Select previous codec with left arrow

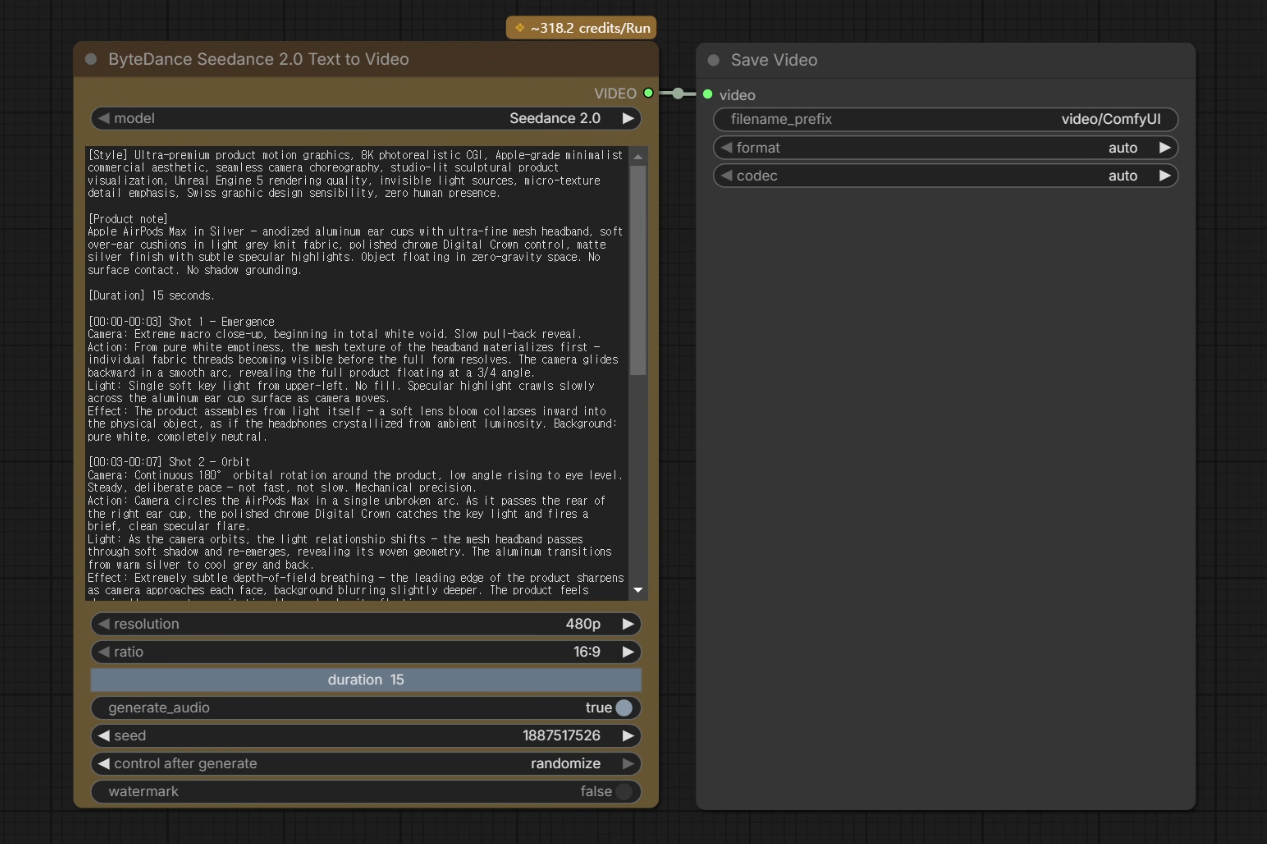pyautogui.click(x=727, y=176)
